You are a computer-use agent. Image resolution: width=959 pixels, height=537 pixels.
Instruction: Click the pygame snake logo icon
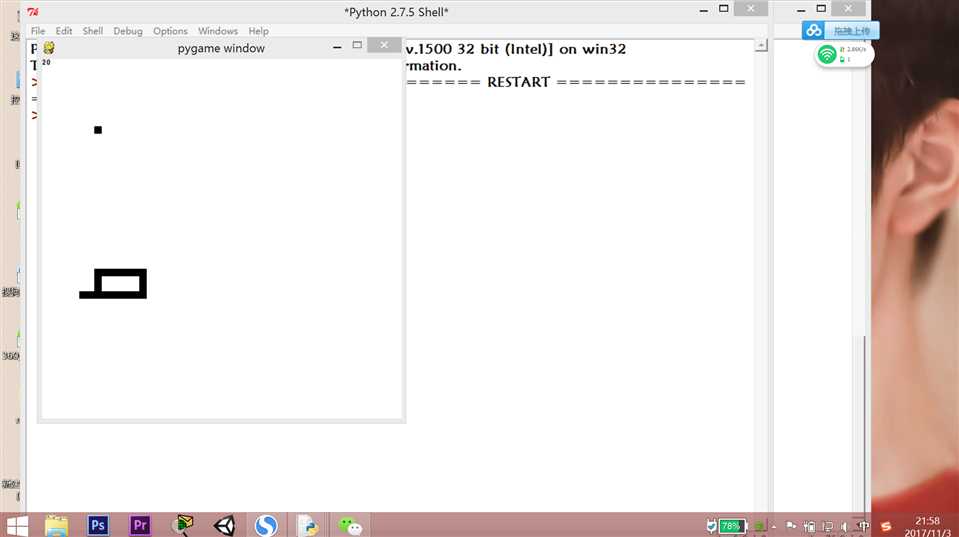pyautogui.click(x=49, y=48)
